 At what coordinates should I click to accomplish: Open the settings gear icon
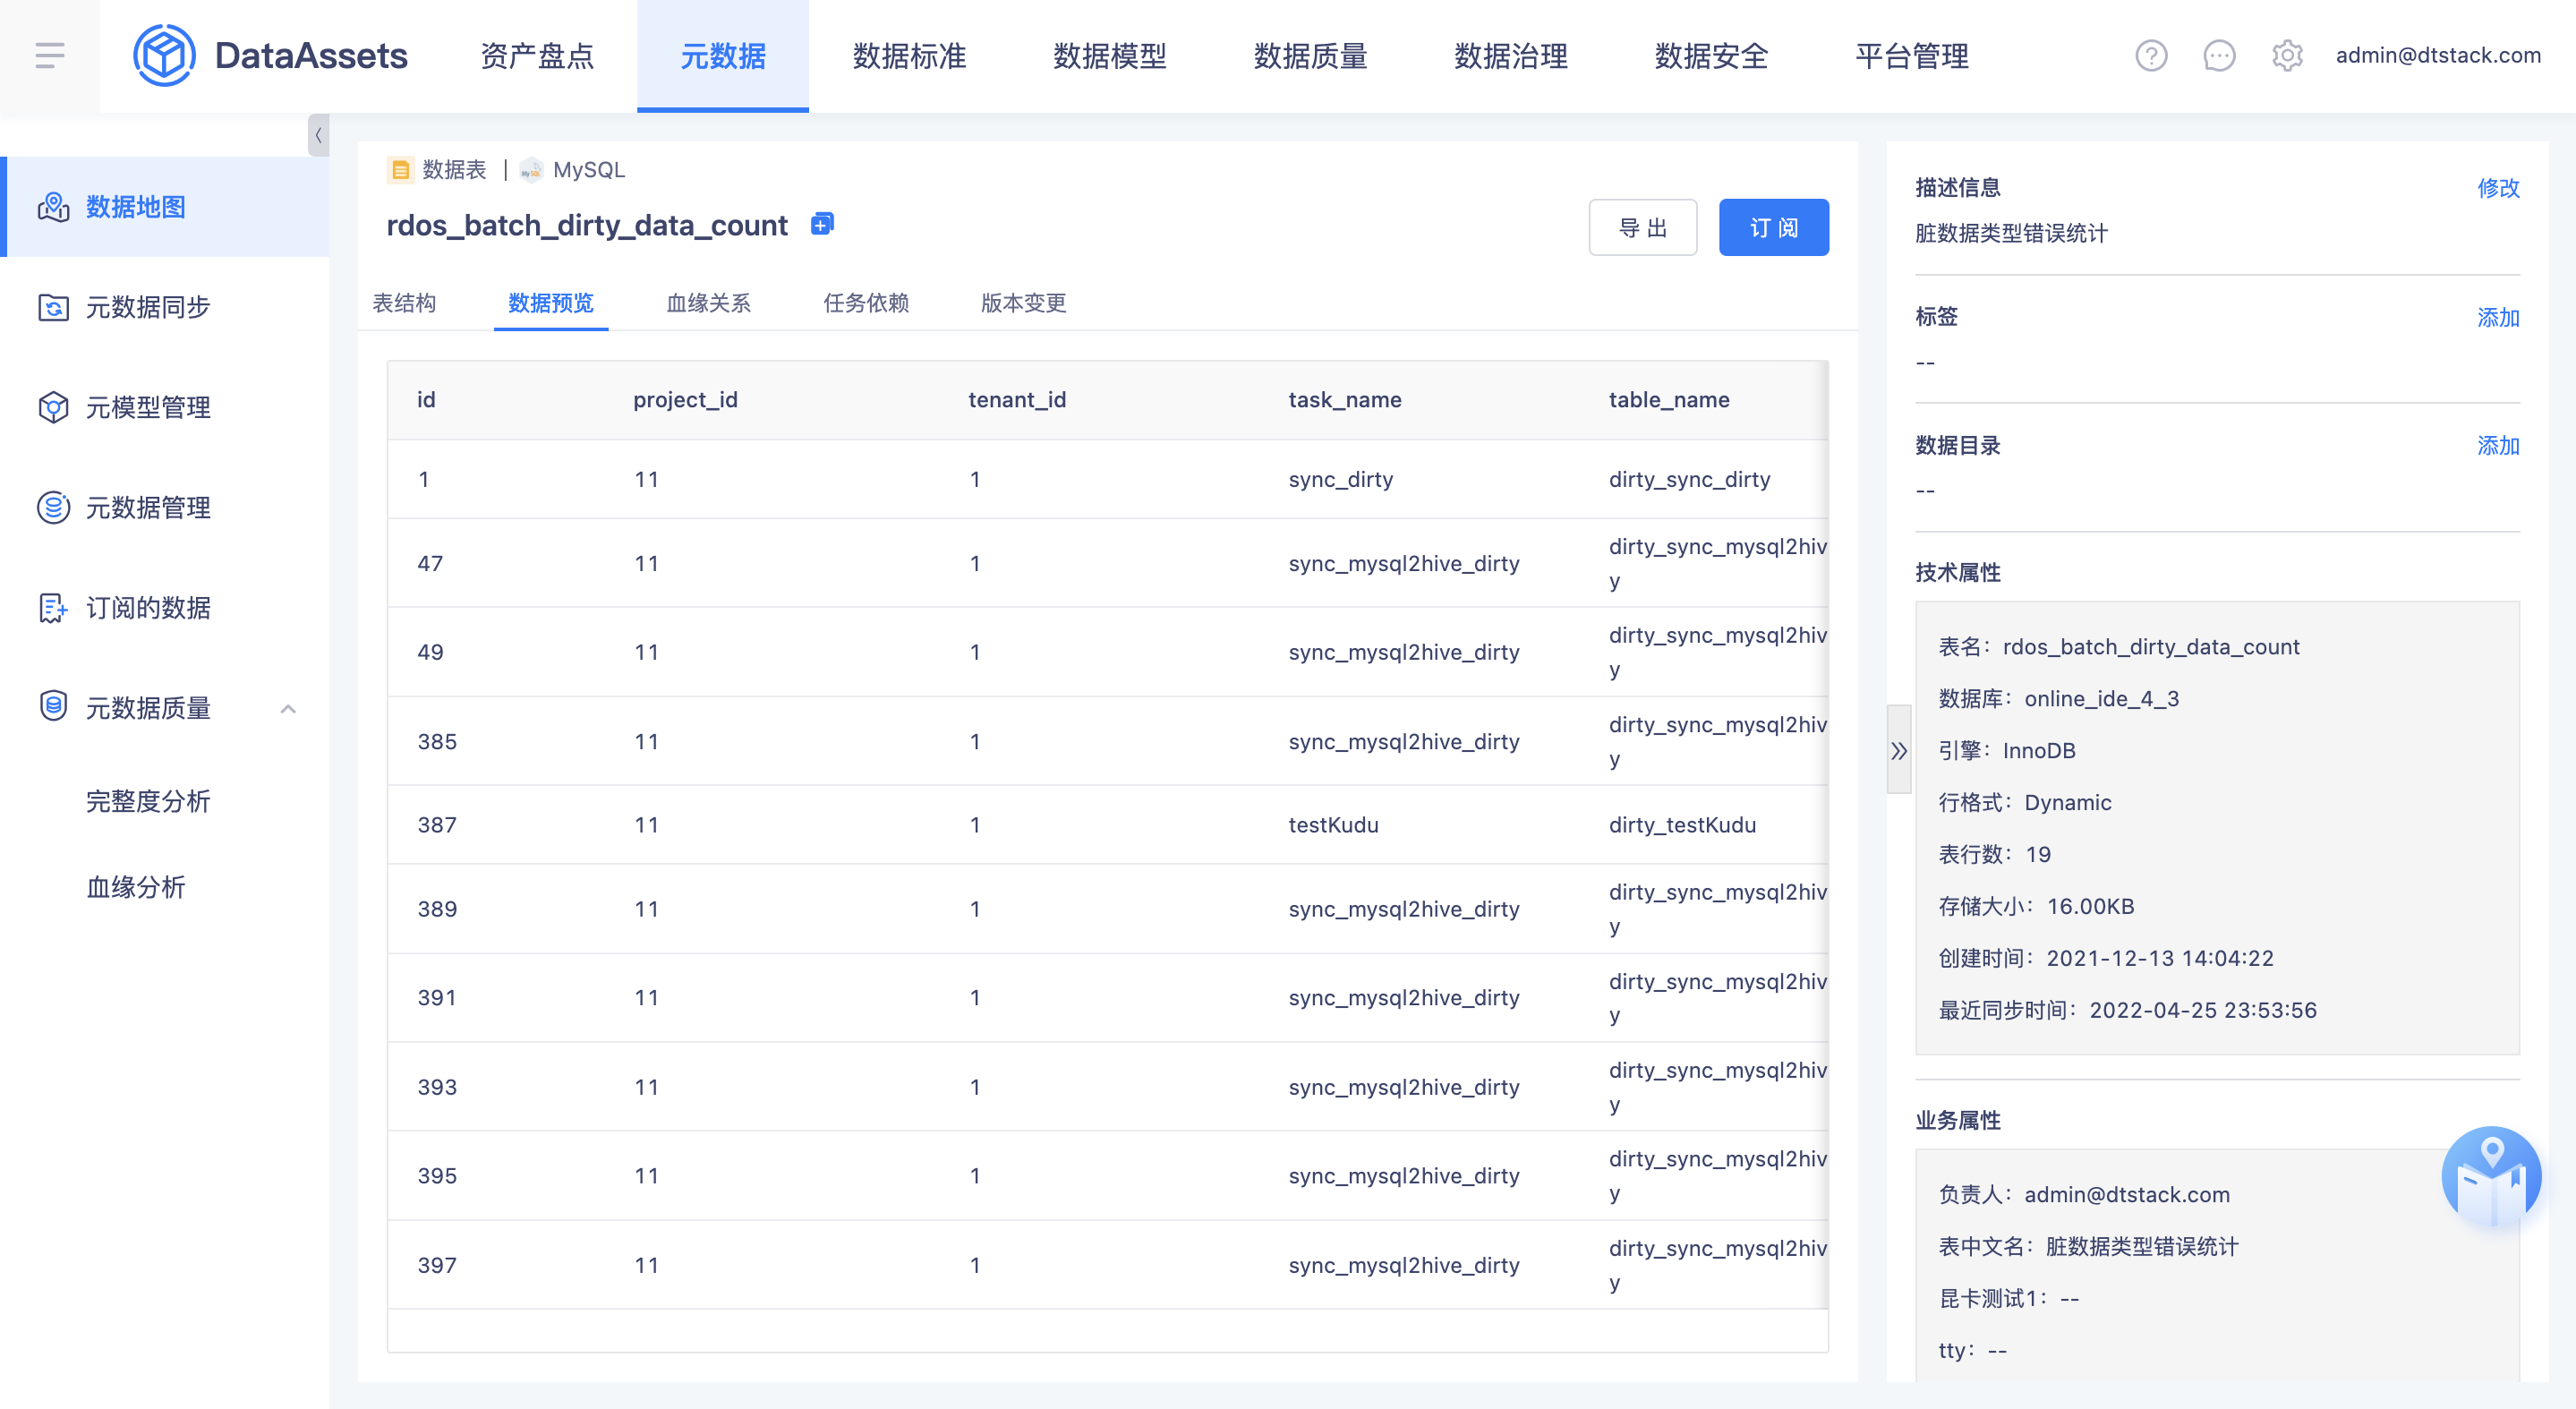(x=2287, y=55)
